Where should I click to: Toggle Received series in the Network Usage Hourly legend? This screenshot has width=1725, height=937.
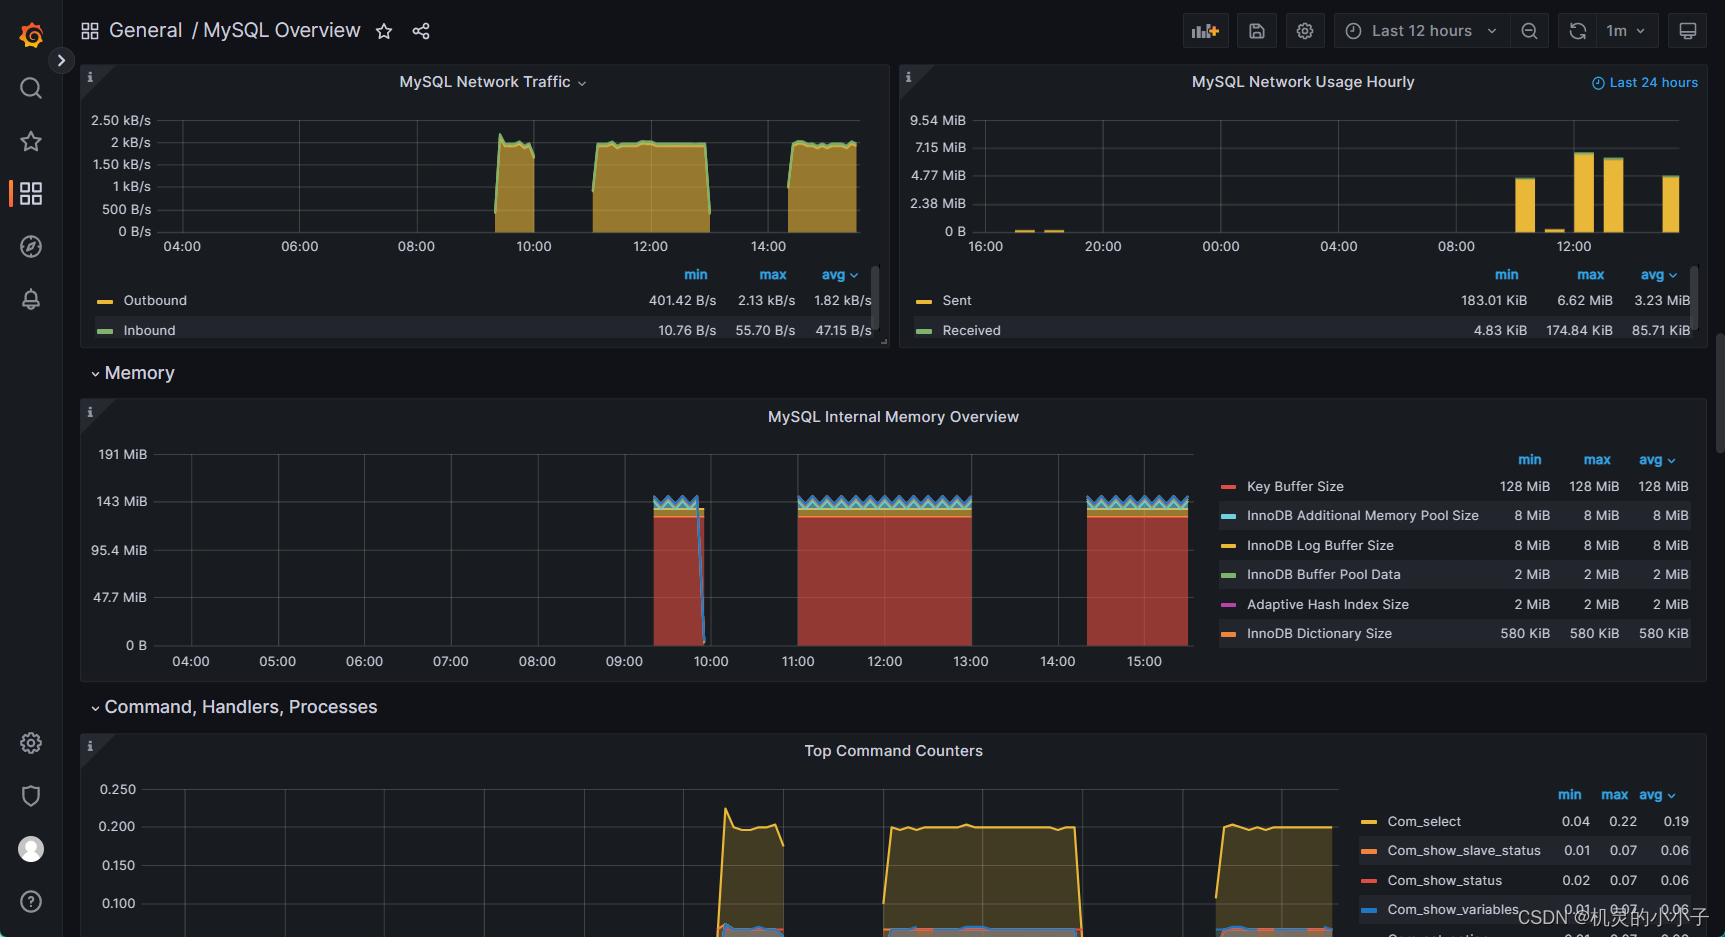coord(971,330)
